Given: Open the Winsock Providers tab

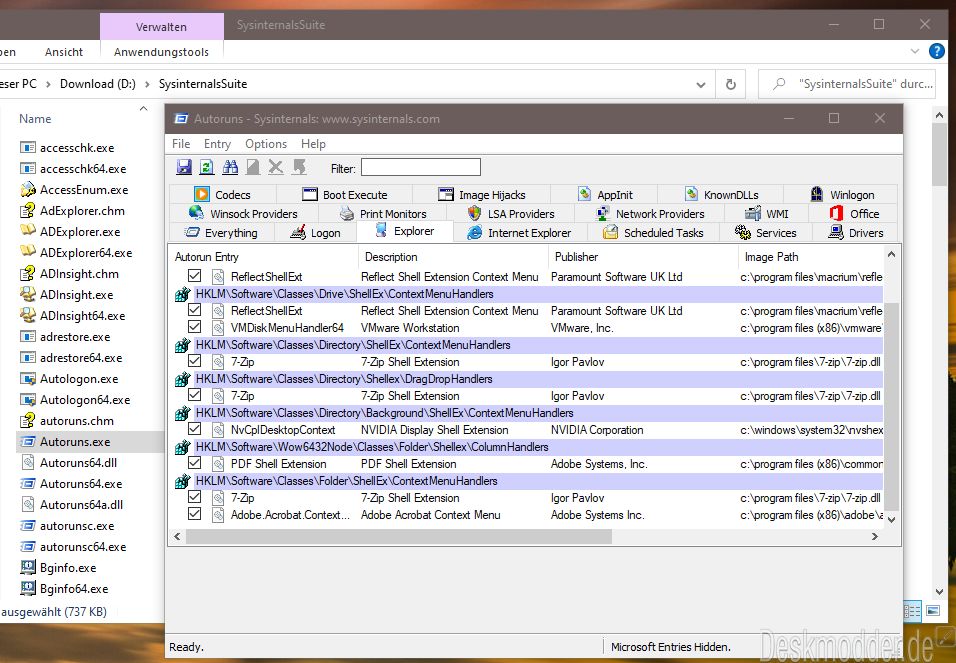Looking at the screenshot, I should point(243,213).
